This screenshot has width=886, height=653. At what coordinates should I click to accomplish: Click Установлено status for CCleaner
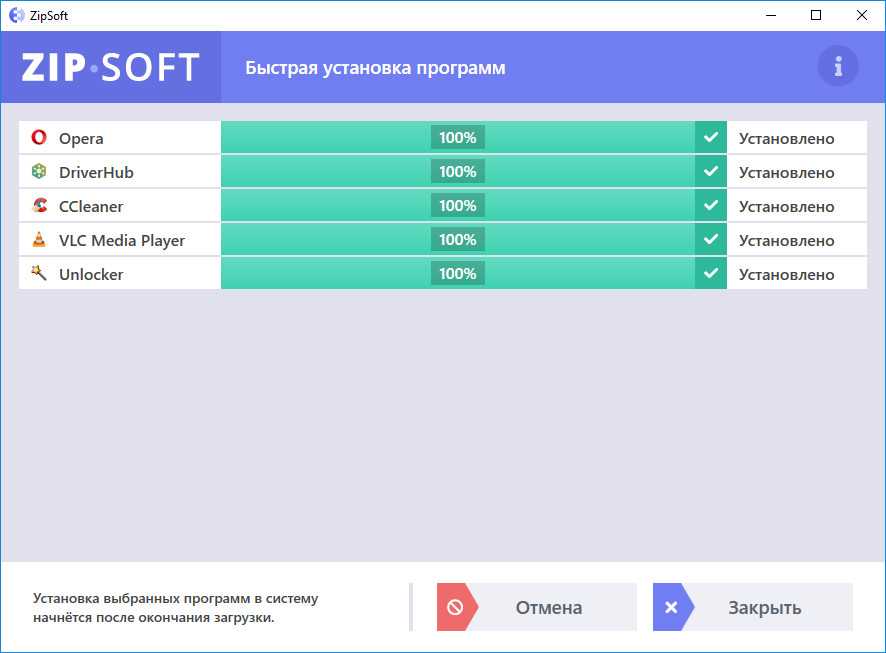(787, 207)
